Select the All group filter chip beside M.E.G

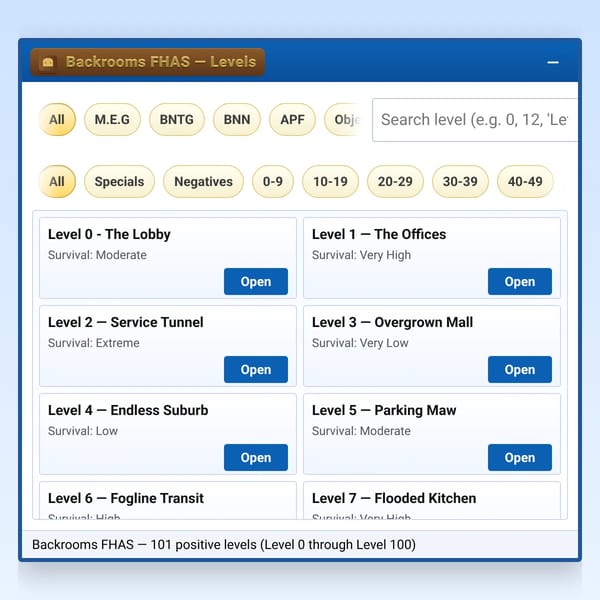click(x=57, y=119)
